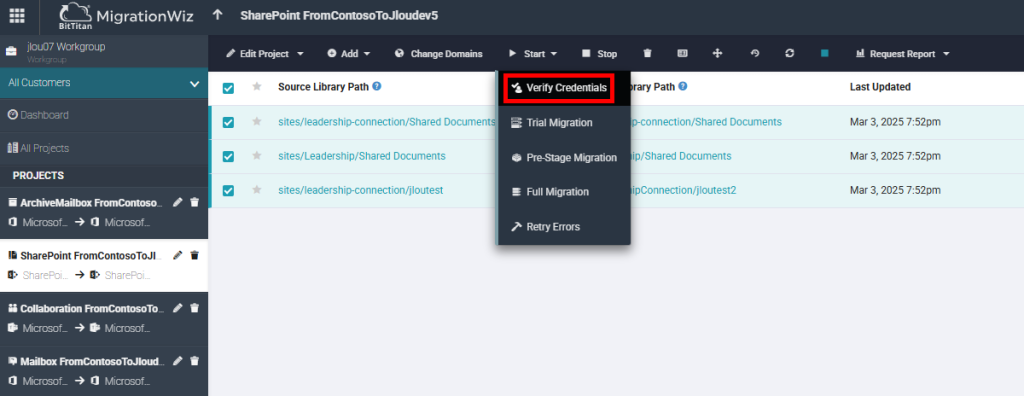Click the Source Library Path column header
This screenshot has height=396, width=1024.
(x=323, y=86)
